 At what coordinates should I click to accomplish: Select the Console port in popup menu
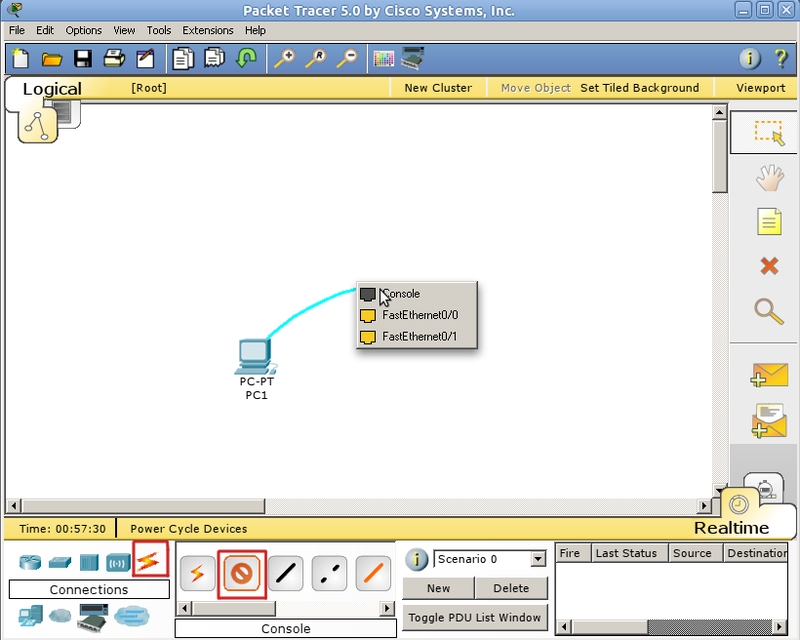(x=401, y=294)
